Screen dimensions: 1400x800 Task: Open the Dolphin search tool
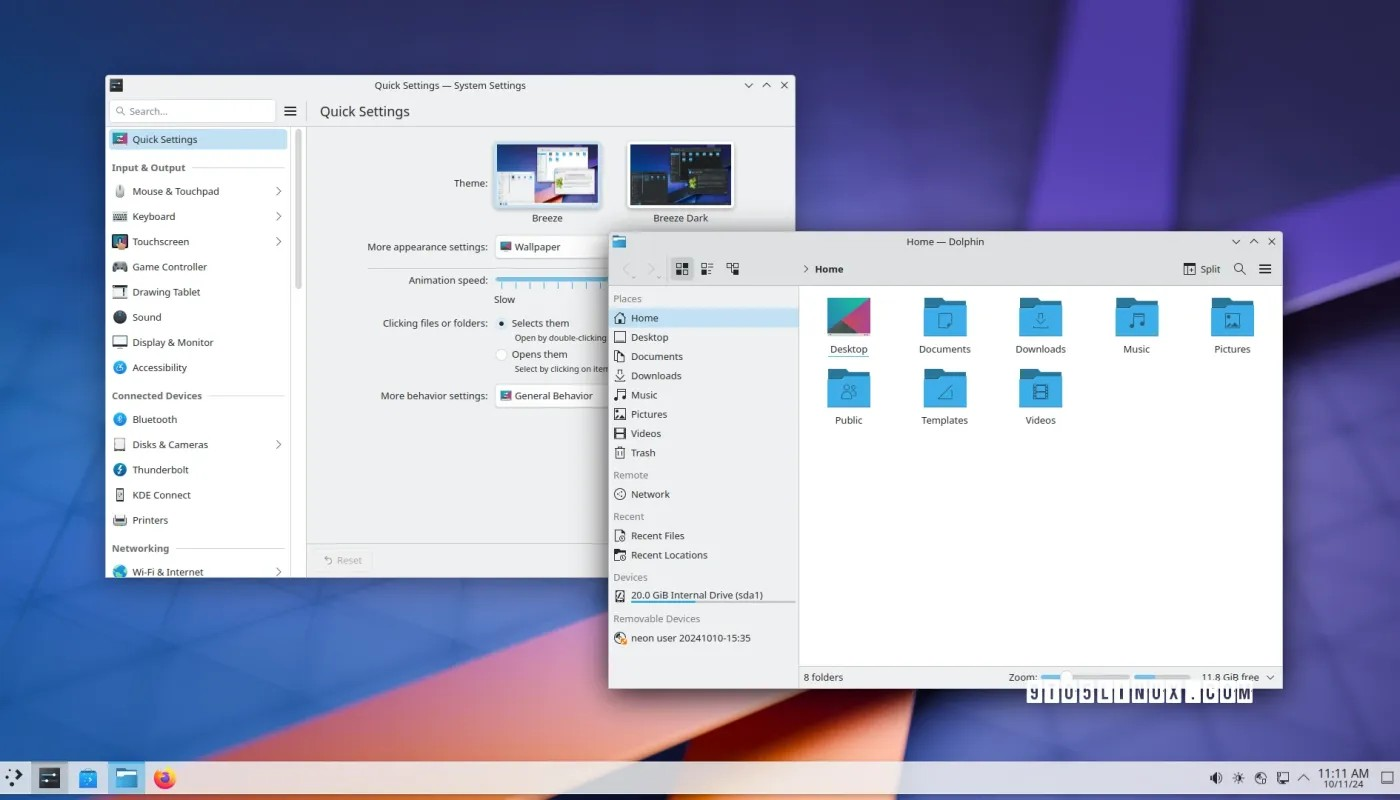tap(1239, 268)
